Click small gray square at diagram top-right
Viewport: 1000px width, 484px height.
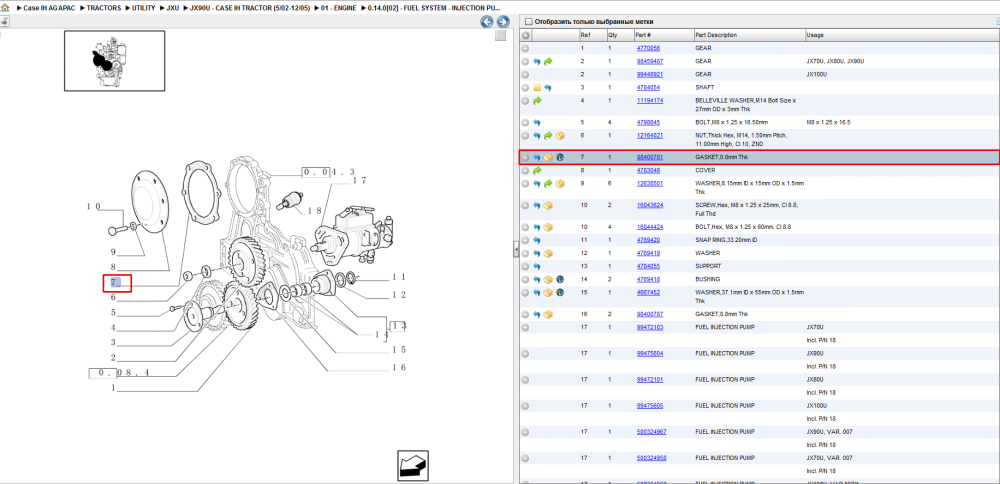501,36
